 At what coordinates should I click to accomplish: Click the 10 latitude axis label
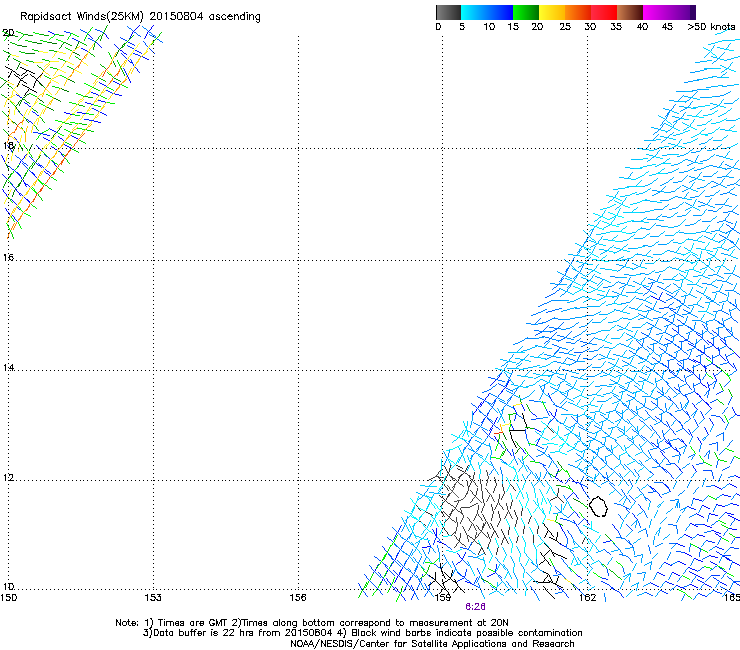pos(8,586)
